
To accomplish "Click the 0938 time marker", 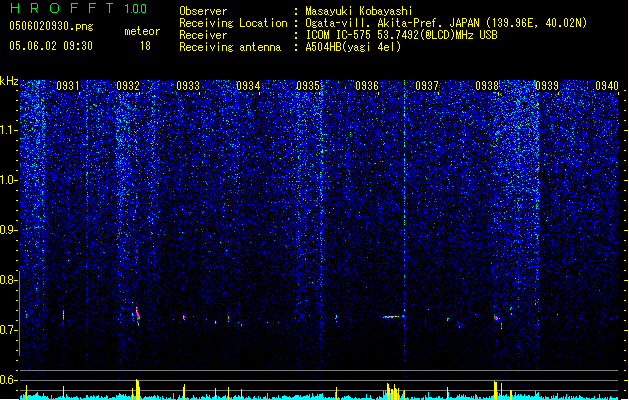I will [x=487, y=86].
